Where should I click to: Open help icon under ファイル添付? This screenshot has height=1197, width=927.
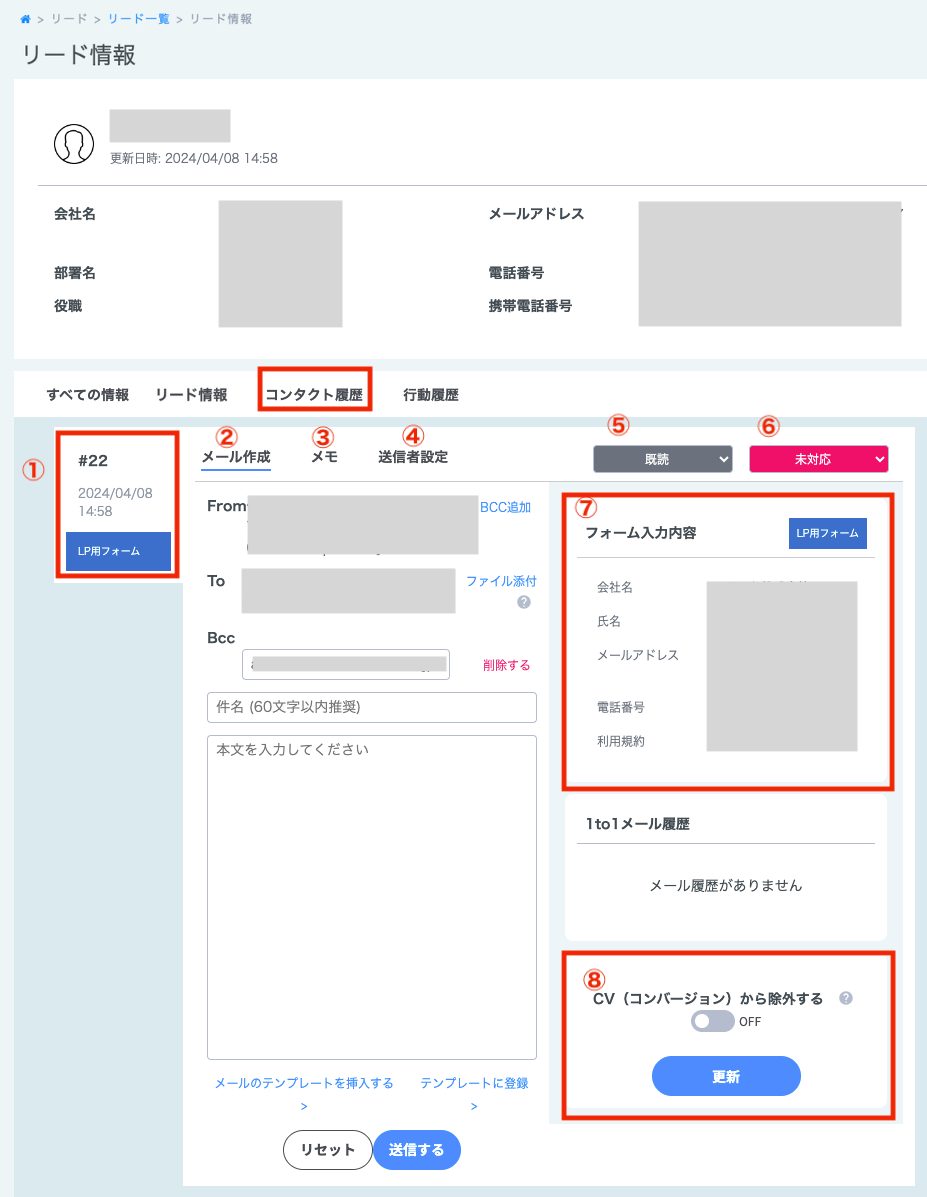coord(524,602)
